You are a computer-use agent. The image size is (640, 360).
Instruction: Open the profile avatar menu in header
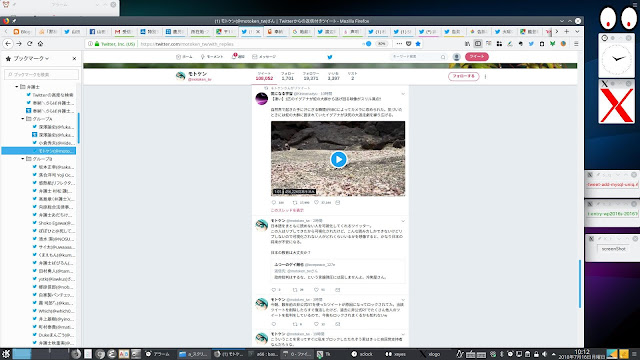tap(457, 57)
